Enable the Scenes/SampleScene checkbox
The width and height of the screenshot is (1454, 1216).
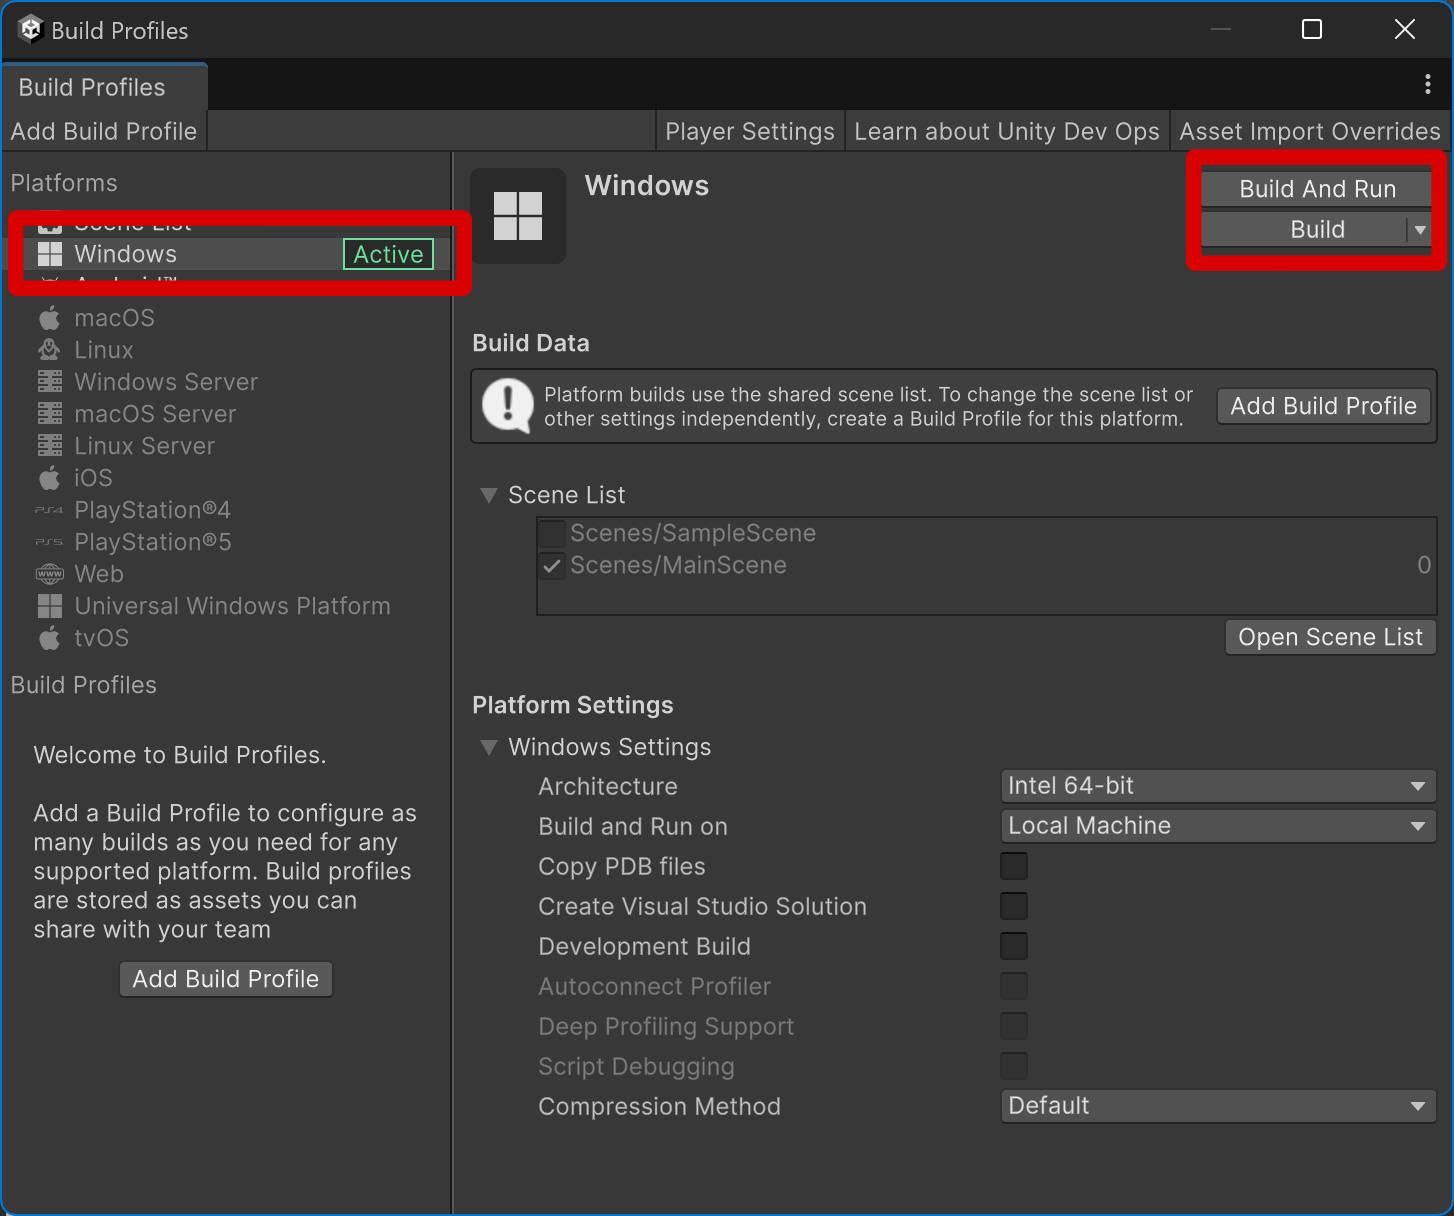point(552,533)
